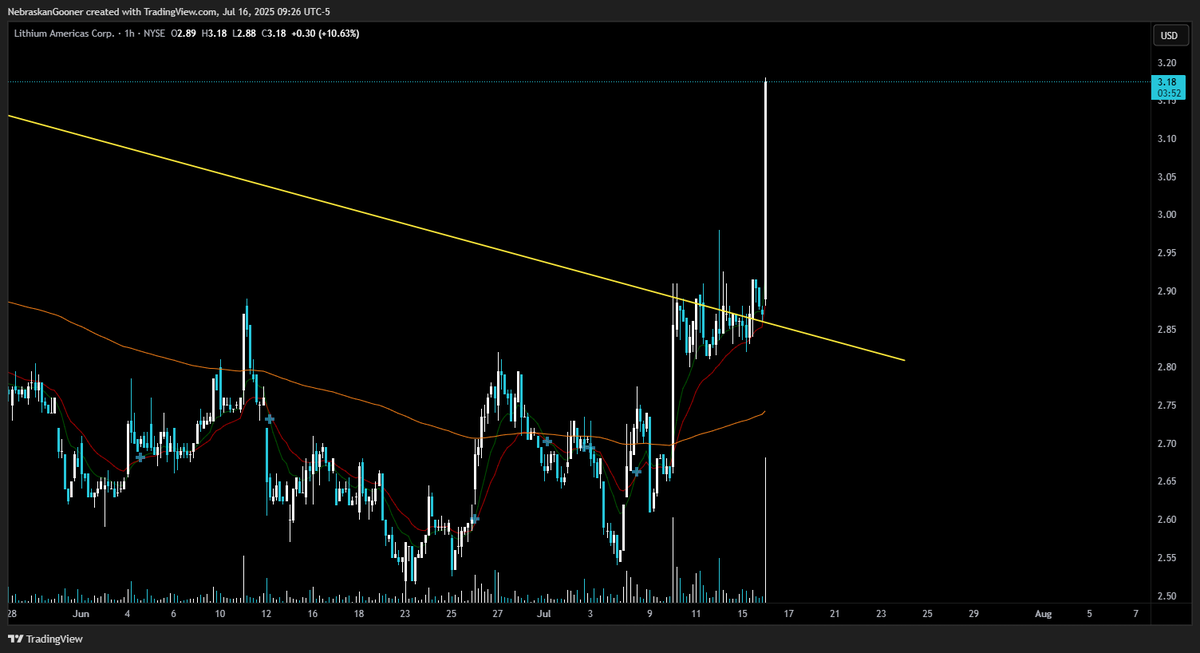
Task: Click the Aug label on time axis
Action: coord(1043,615)
